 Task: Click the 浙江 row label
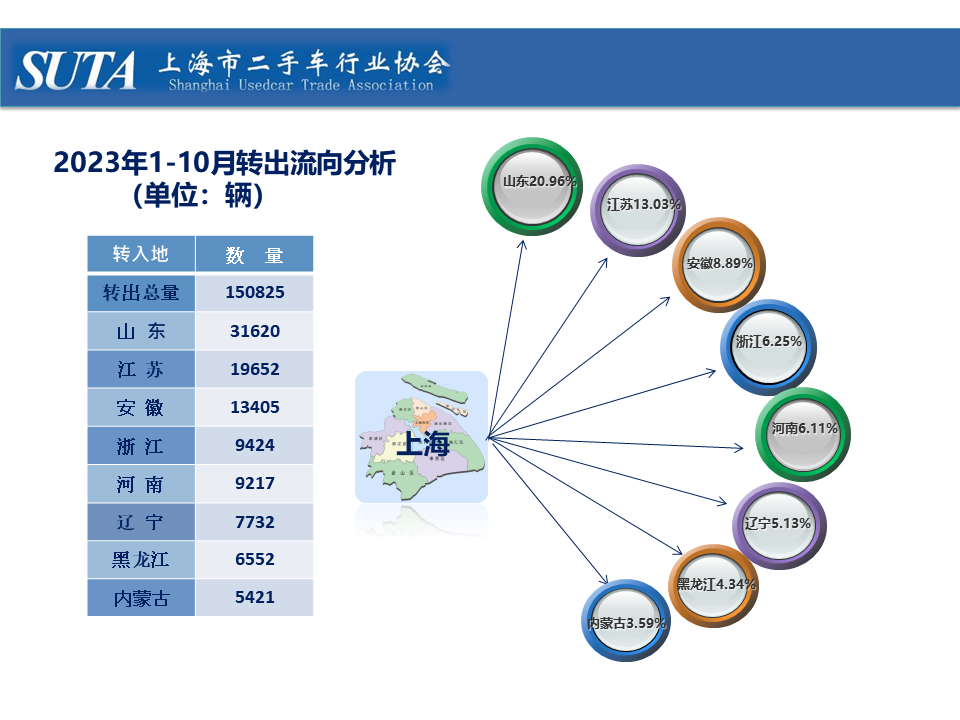click(141, 446)
